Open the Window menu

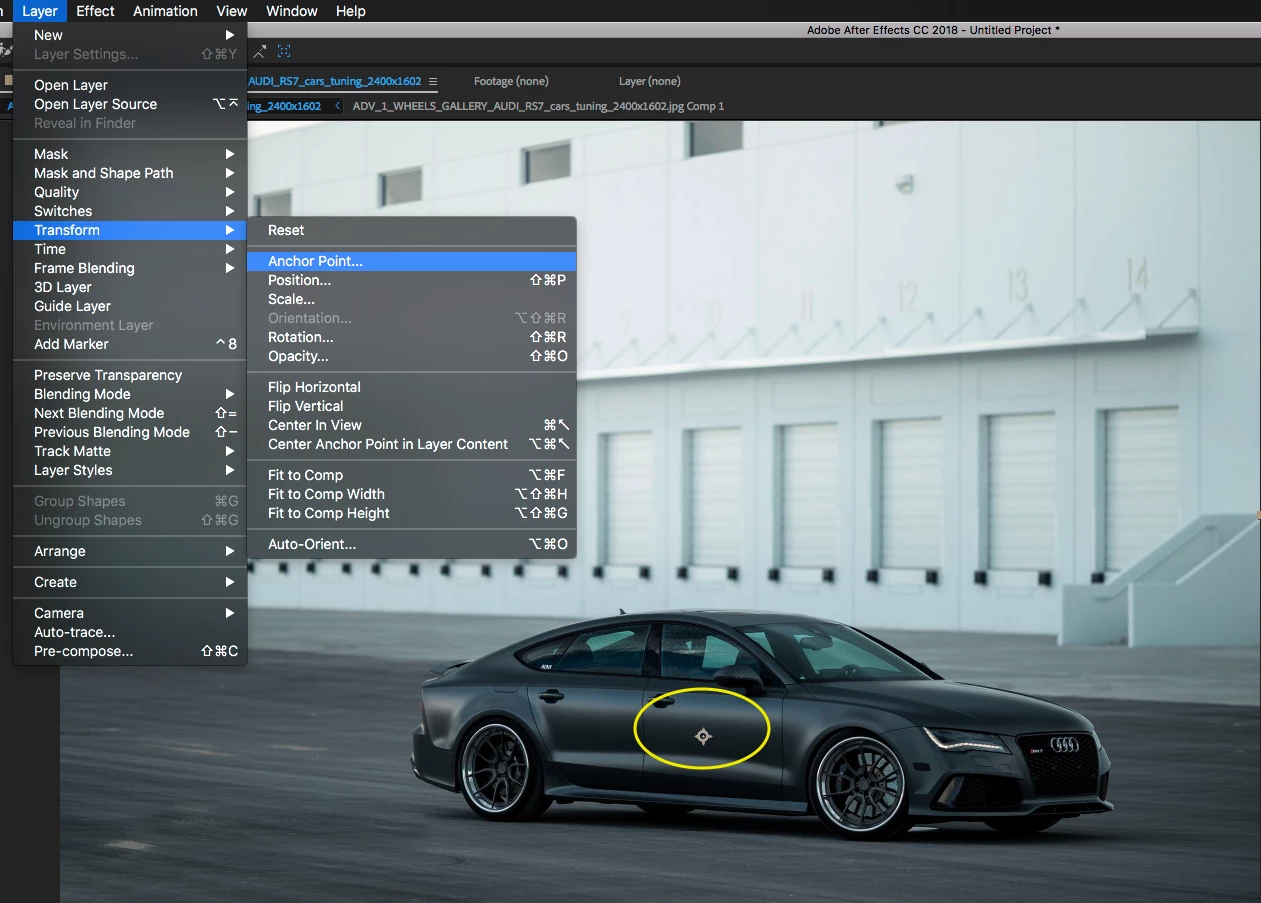[x=292, y=11]
